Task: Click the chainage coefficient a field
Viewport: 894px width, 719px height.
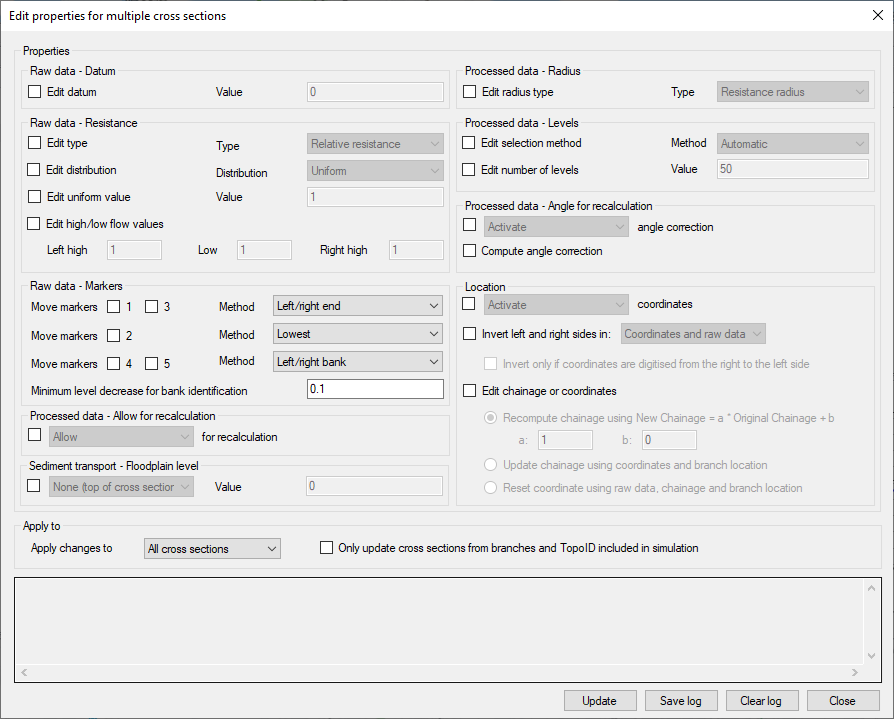Action: tap(566, 440)
